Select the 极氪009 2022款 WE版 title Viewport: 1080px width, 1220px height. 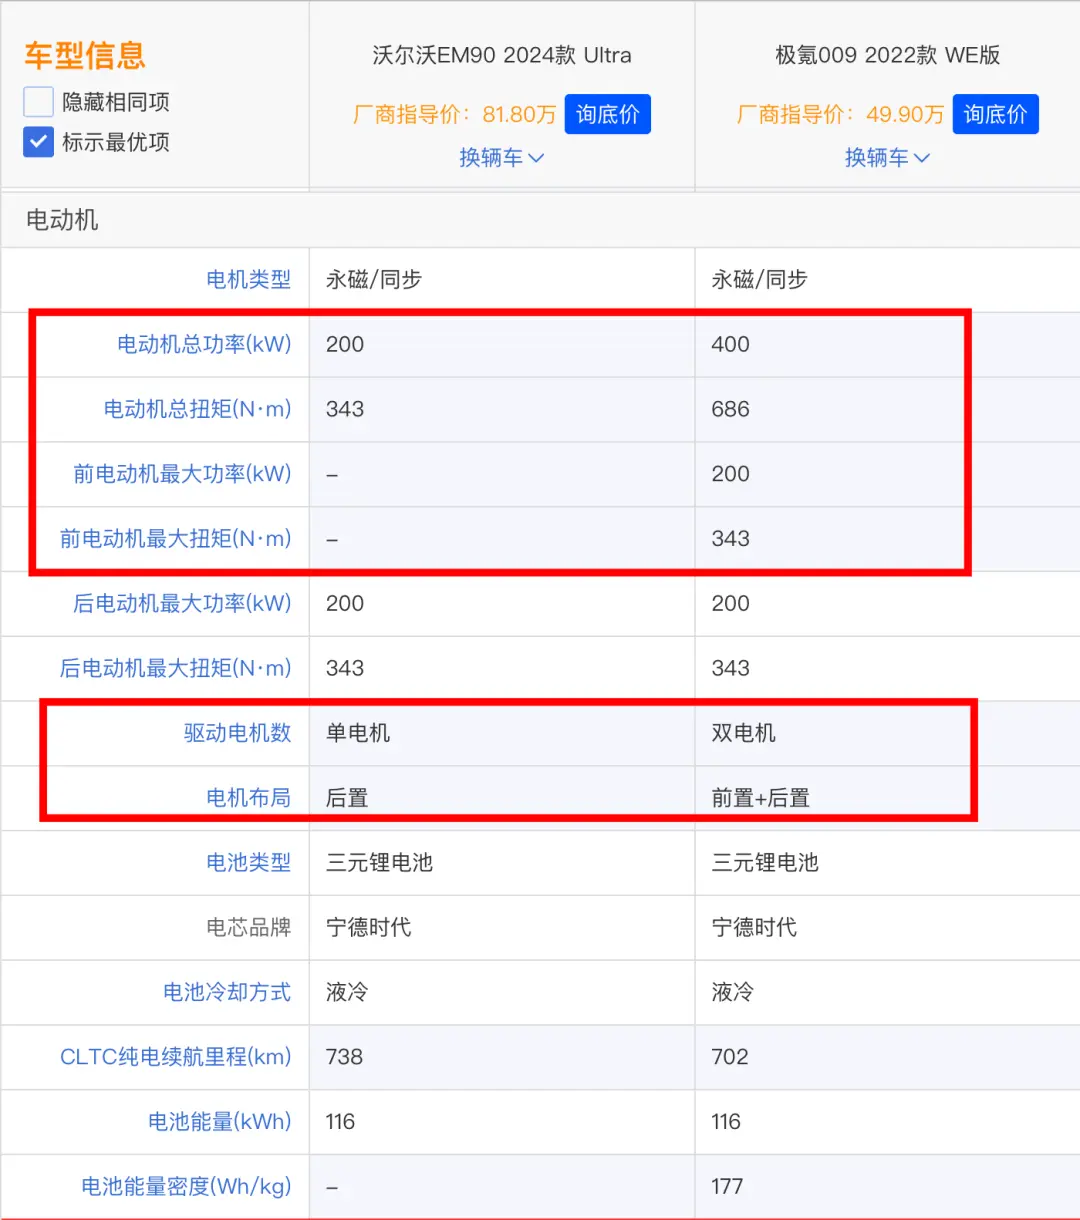[888, 55]
